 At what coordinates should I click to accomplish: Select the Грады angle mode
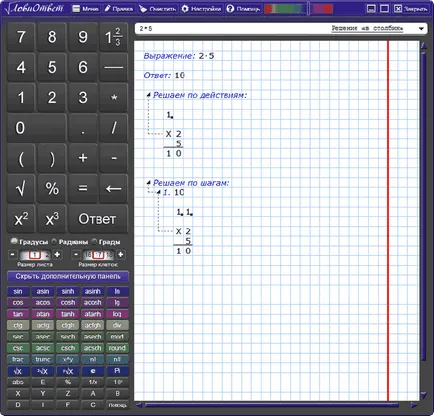pos(94,241)
